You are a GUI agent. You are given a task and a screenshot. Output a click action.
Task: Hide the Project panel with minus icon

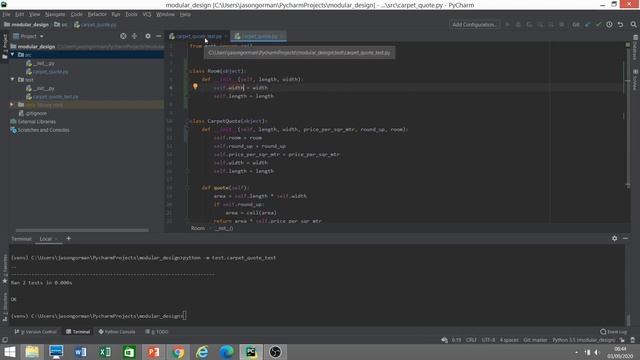(158, 36)
